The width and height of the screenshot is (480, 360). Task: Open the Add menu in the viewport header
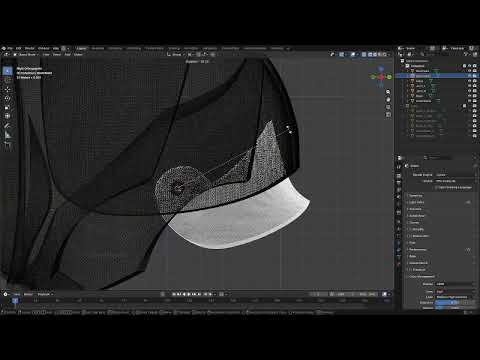pyautogui.click(x=67, y=54)
